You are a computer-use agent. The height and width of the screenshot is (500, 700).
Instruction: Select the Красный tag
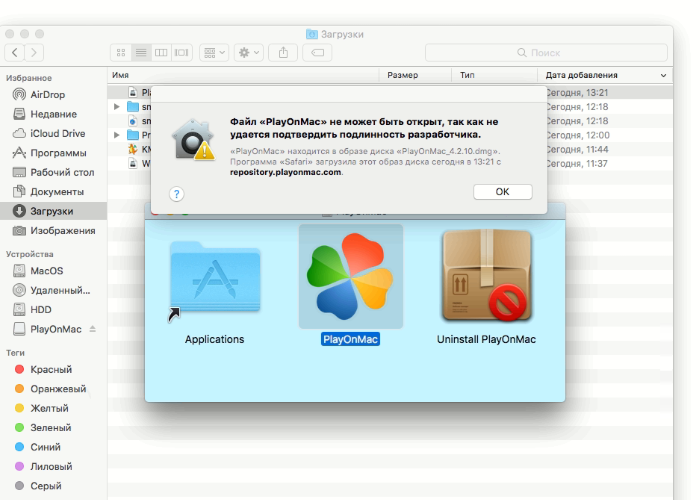pos(54,370)
